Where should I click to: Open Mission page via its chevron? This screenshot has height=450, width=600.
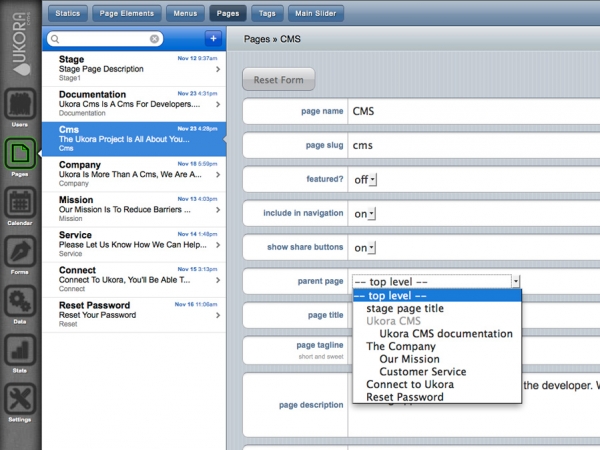pyautogui.click(x=218, y=210)
